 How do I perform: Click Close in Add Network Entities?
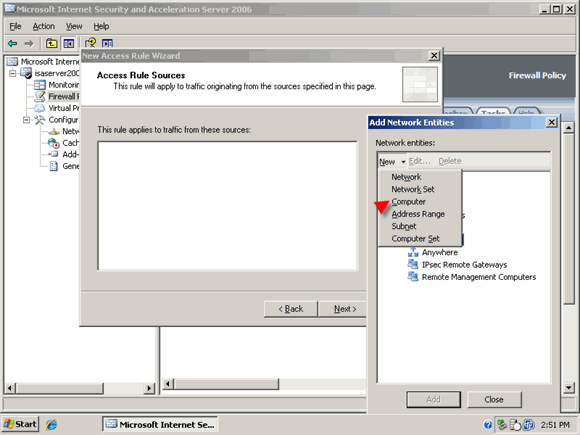[x=494, y=399]
